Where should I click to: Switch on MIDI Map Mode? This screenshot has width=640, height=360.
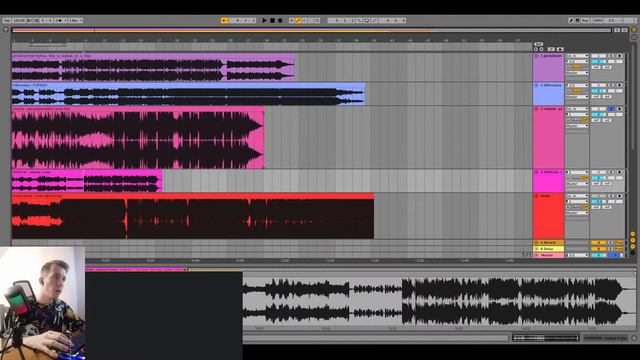pos(598,20)
